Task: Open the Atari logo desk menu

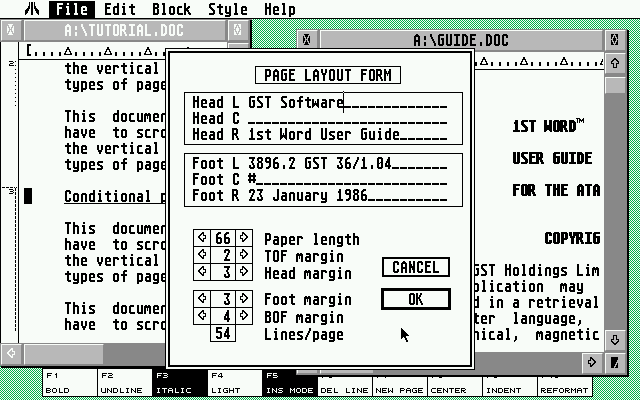Action: pos(32,9)
